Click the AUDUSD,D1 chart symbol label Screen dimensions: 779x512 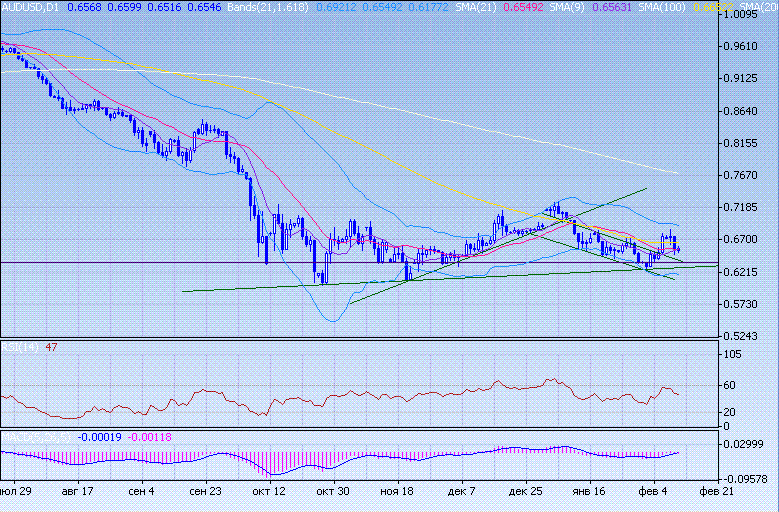30,6
